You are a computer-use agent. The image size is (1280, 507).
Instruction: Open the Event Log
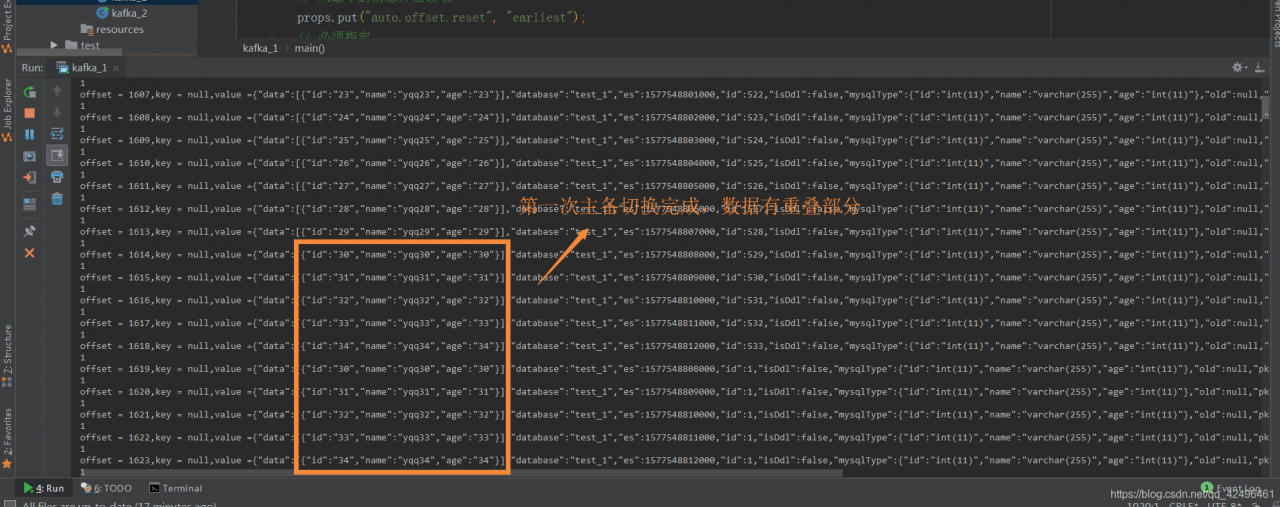tap(1231, 488)
